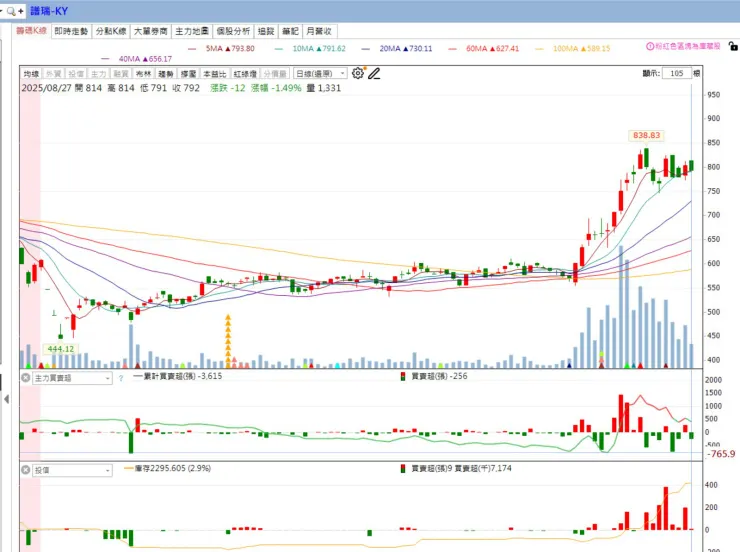Close the 主力買賣超 indicator panel

[x=26, y=378]
